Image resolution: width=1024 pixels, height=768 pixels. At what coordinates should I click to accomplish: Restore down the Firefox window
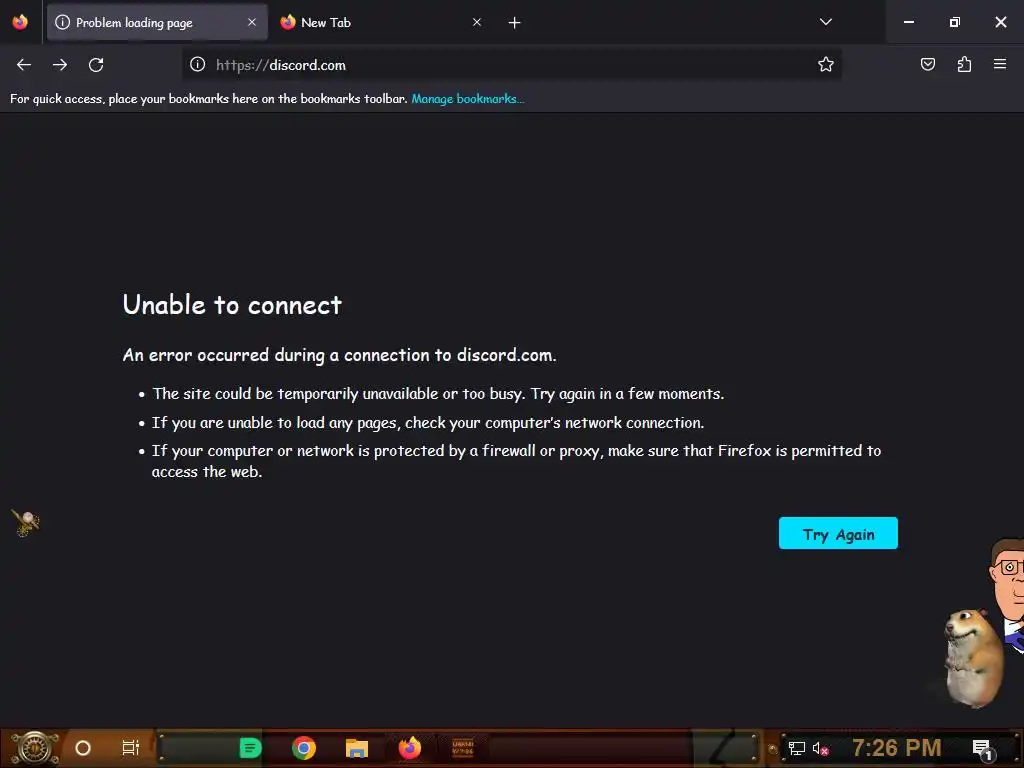954,22
